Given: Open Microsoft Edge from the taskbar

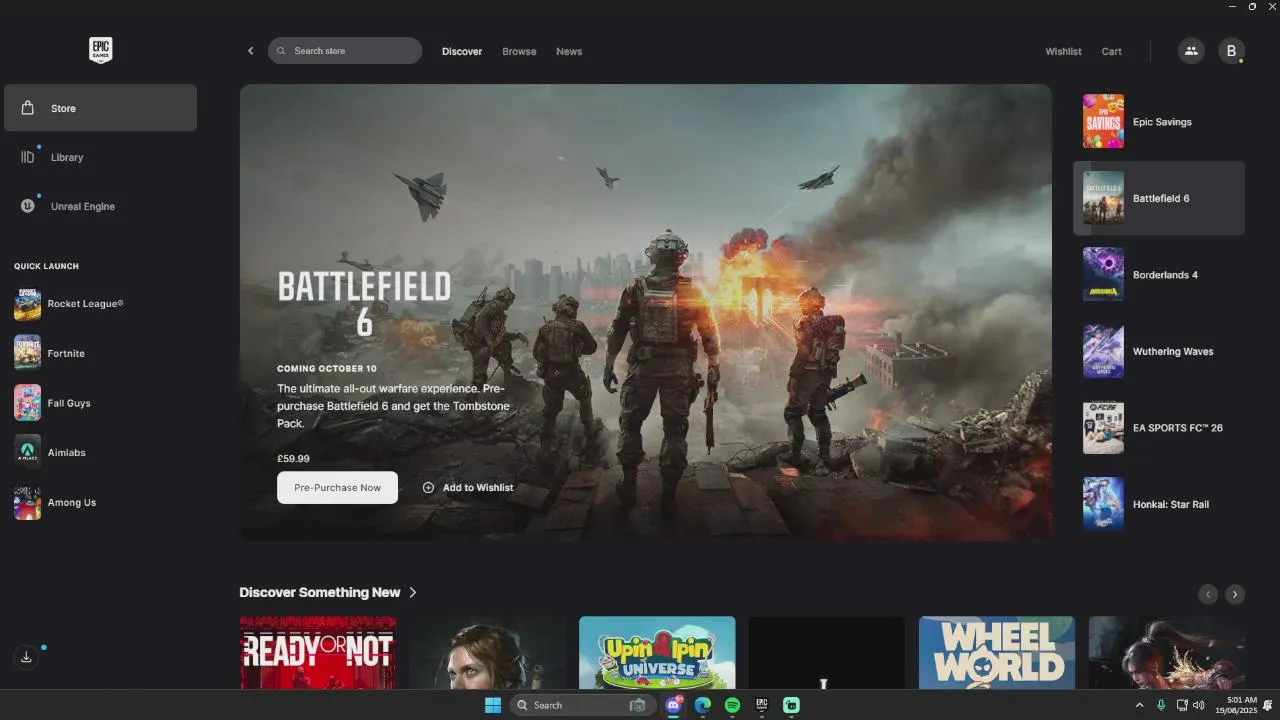Looking at the screenshot, I should 703,705.
